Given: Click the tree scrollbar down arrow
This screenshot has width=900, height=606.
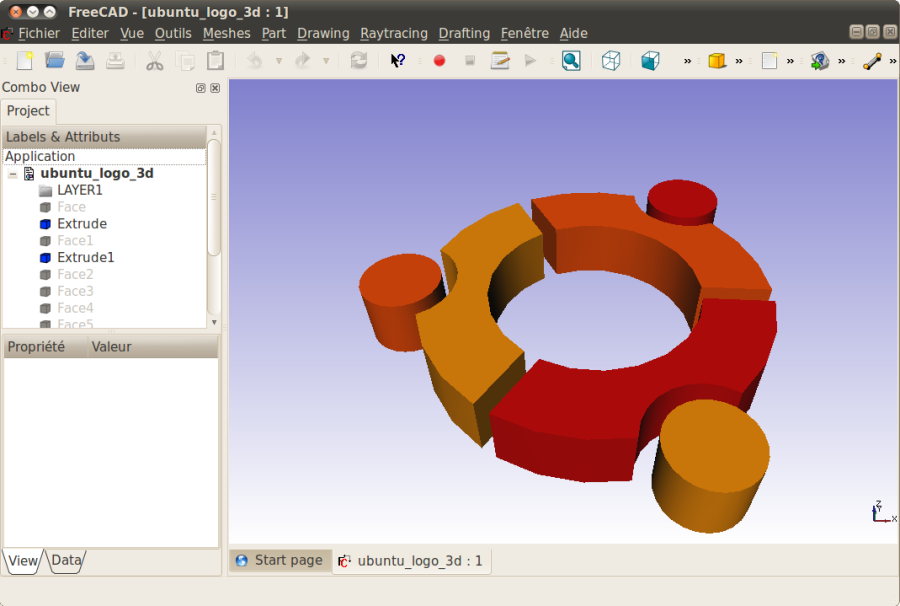Looking at the screenshot, I should (x=214, y=323).
